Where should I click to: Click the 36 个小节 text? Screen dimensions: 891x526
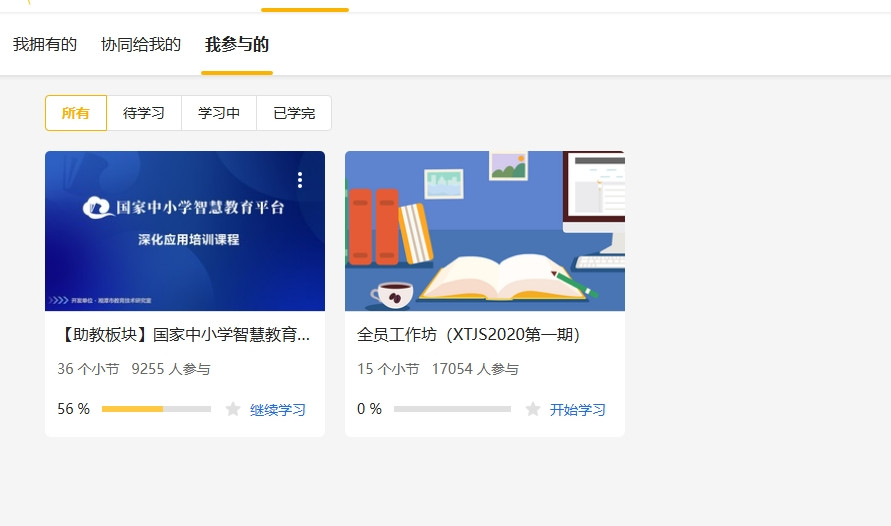pos(88,369)
